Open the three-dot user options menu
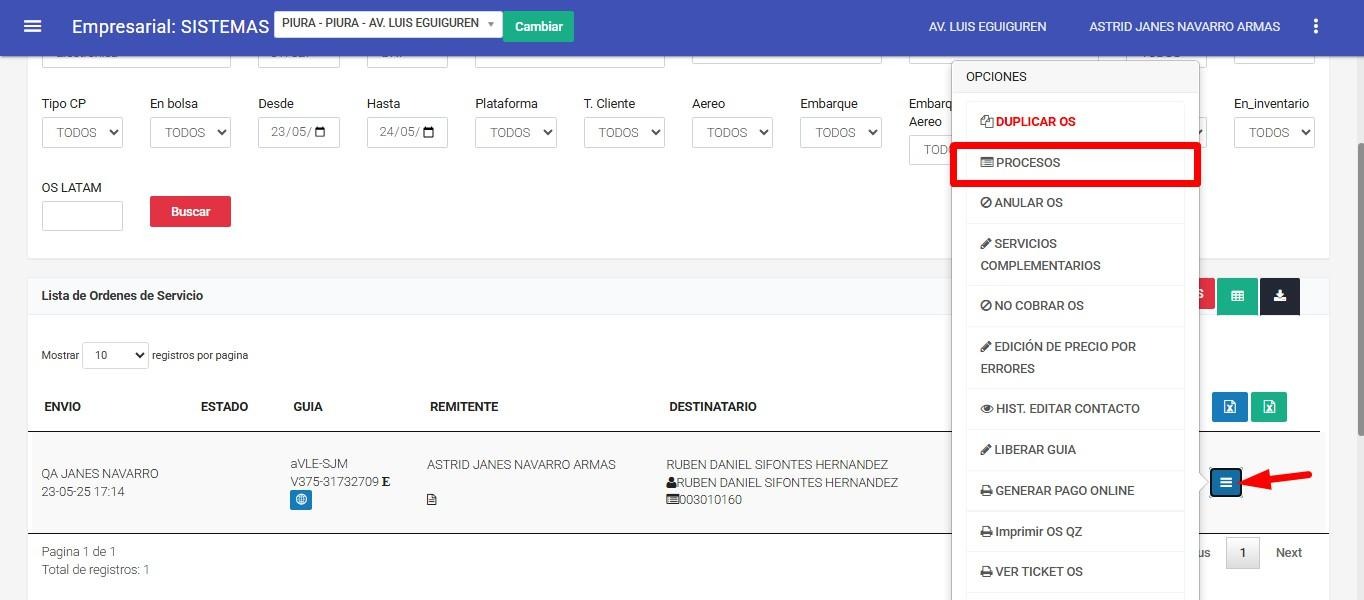 pos(1316,27)
